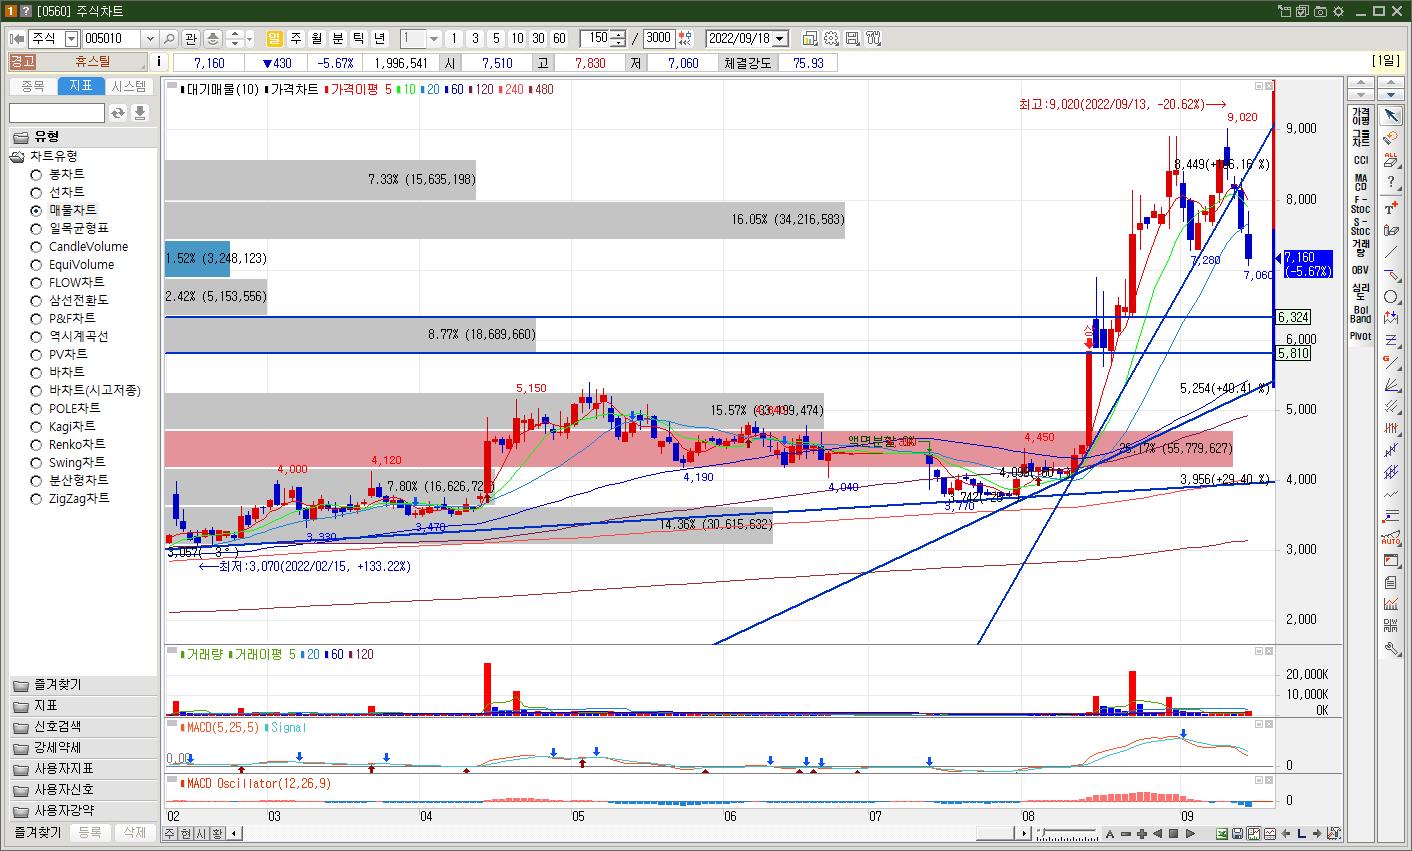Viewport: 1412px width, 851px height.
Task: Select the trend line drawing tool
Action: (1391, 252)
